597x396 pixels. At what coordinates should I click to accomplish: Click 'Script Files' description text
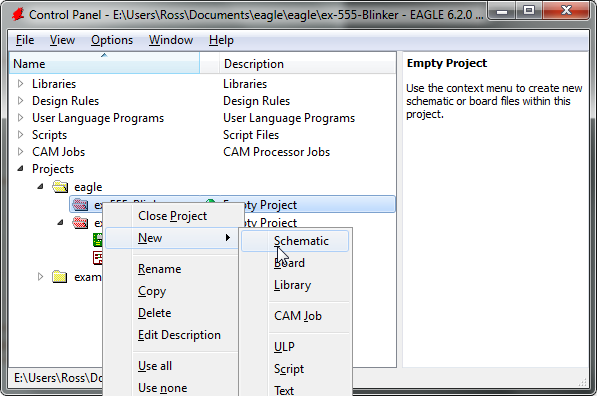(x=251, y=135)
